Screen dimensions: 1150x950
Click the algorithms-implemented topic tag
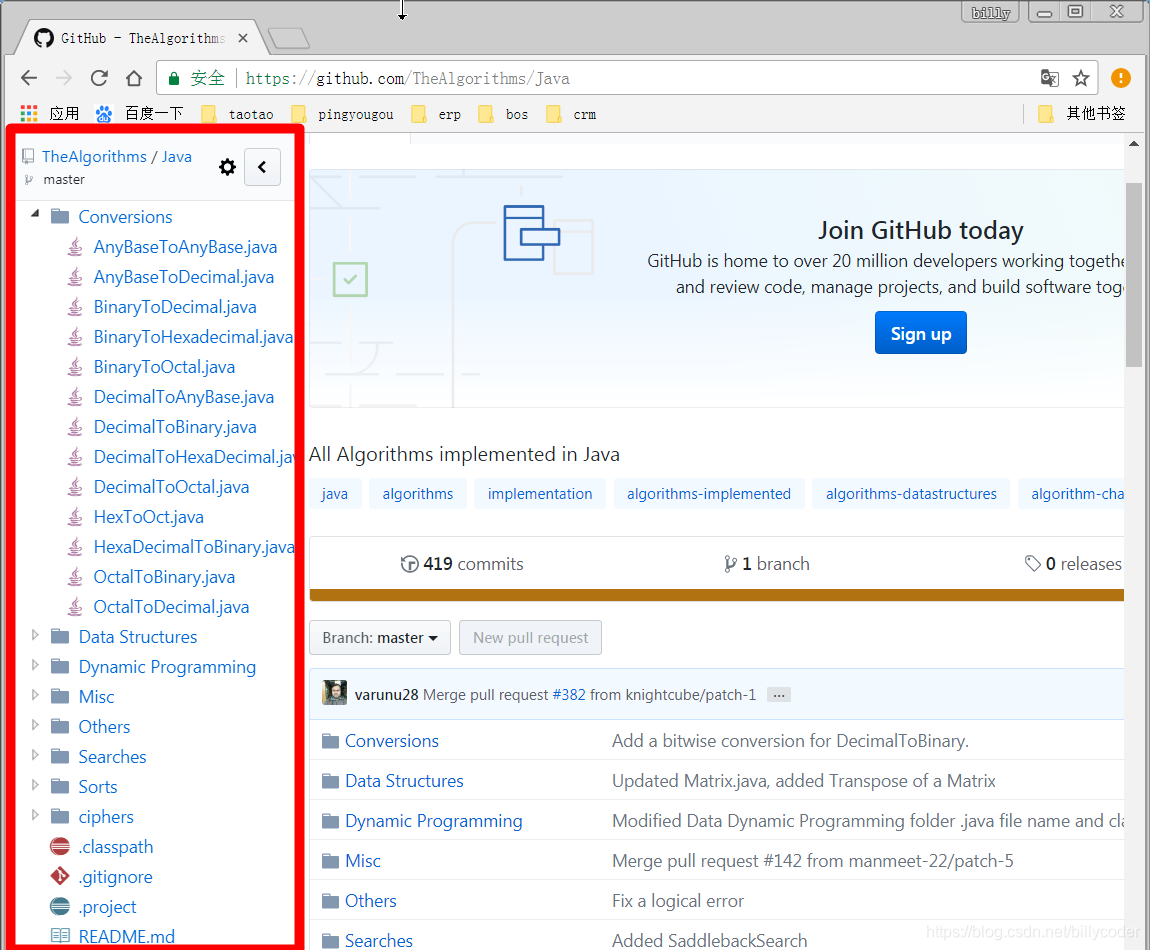[x=708, y=494]
